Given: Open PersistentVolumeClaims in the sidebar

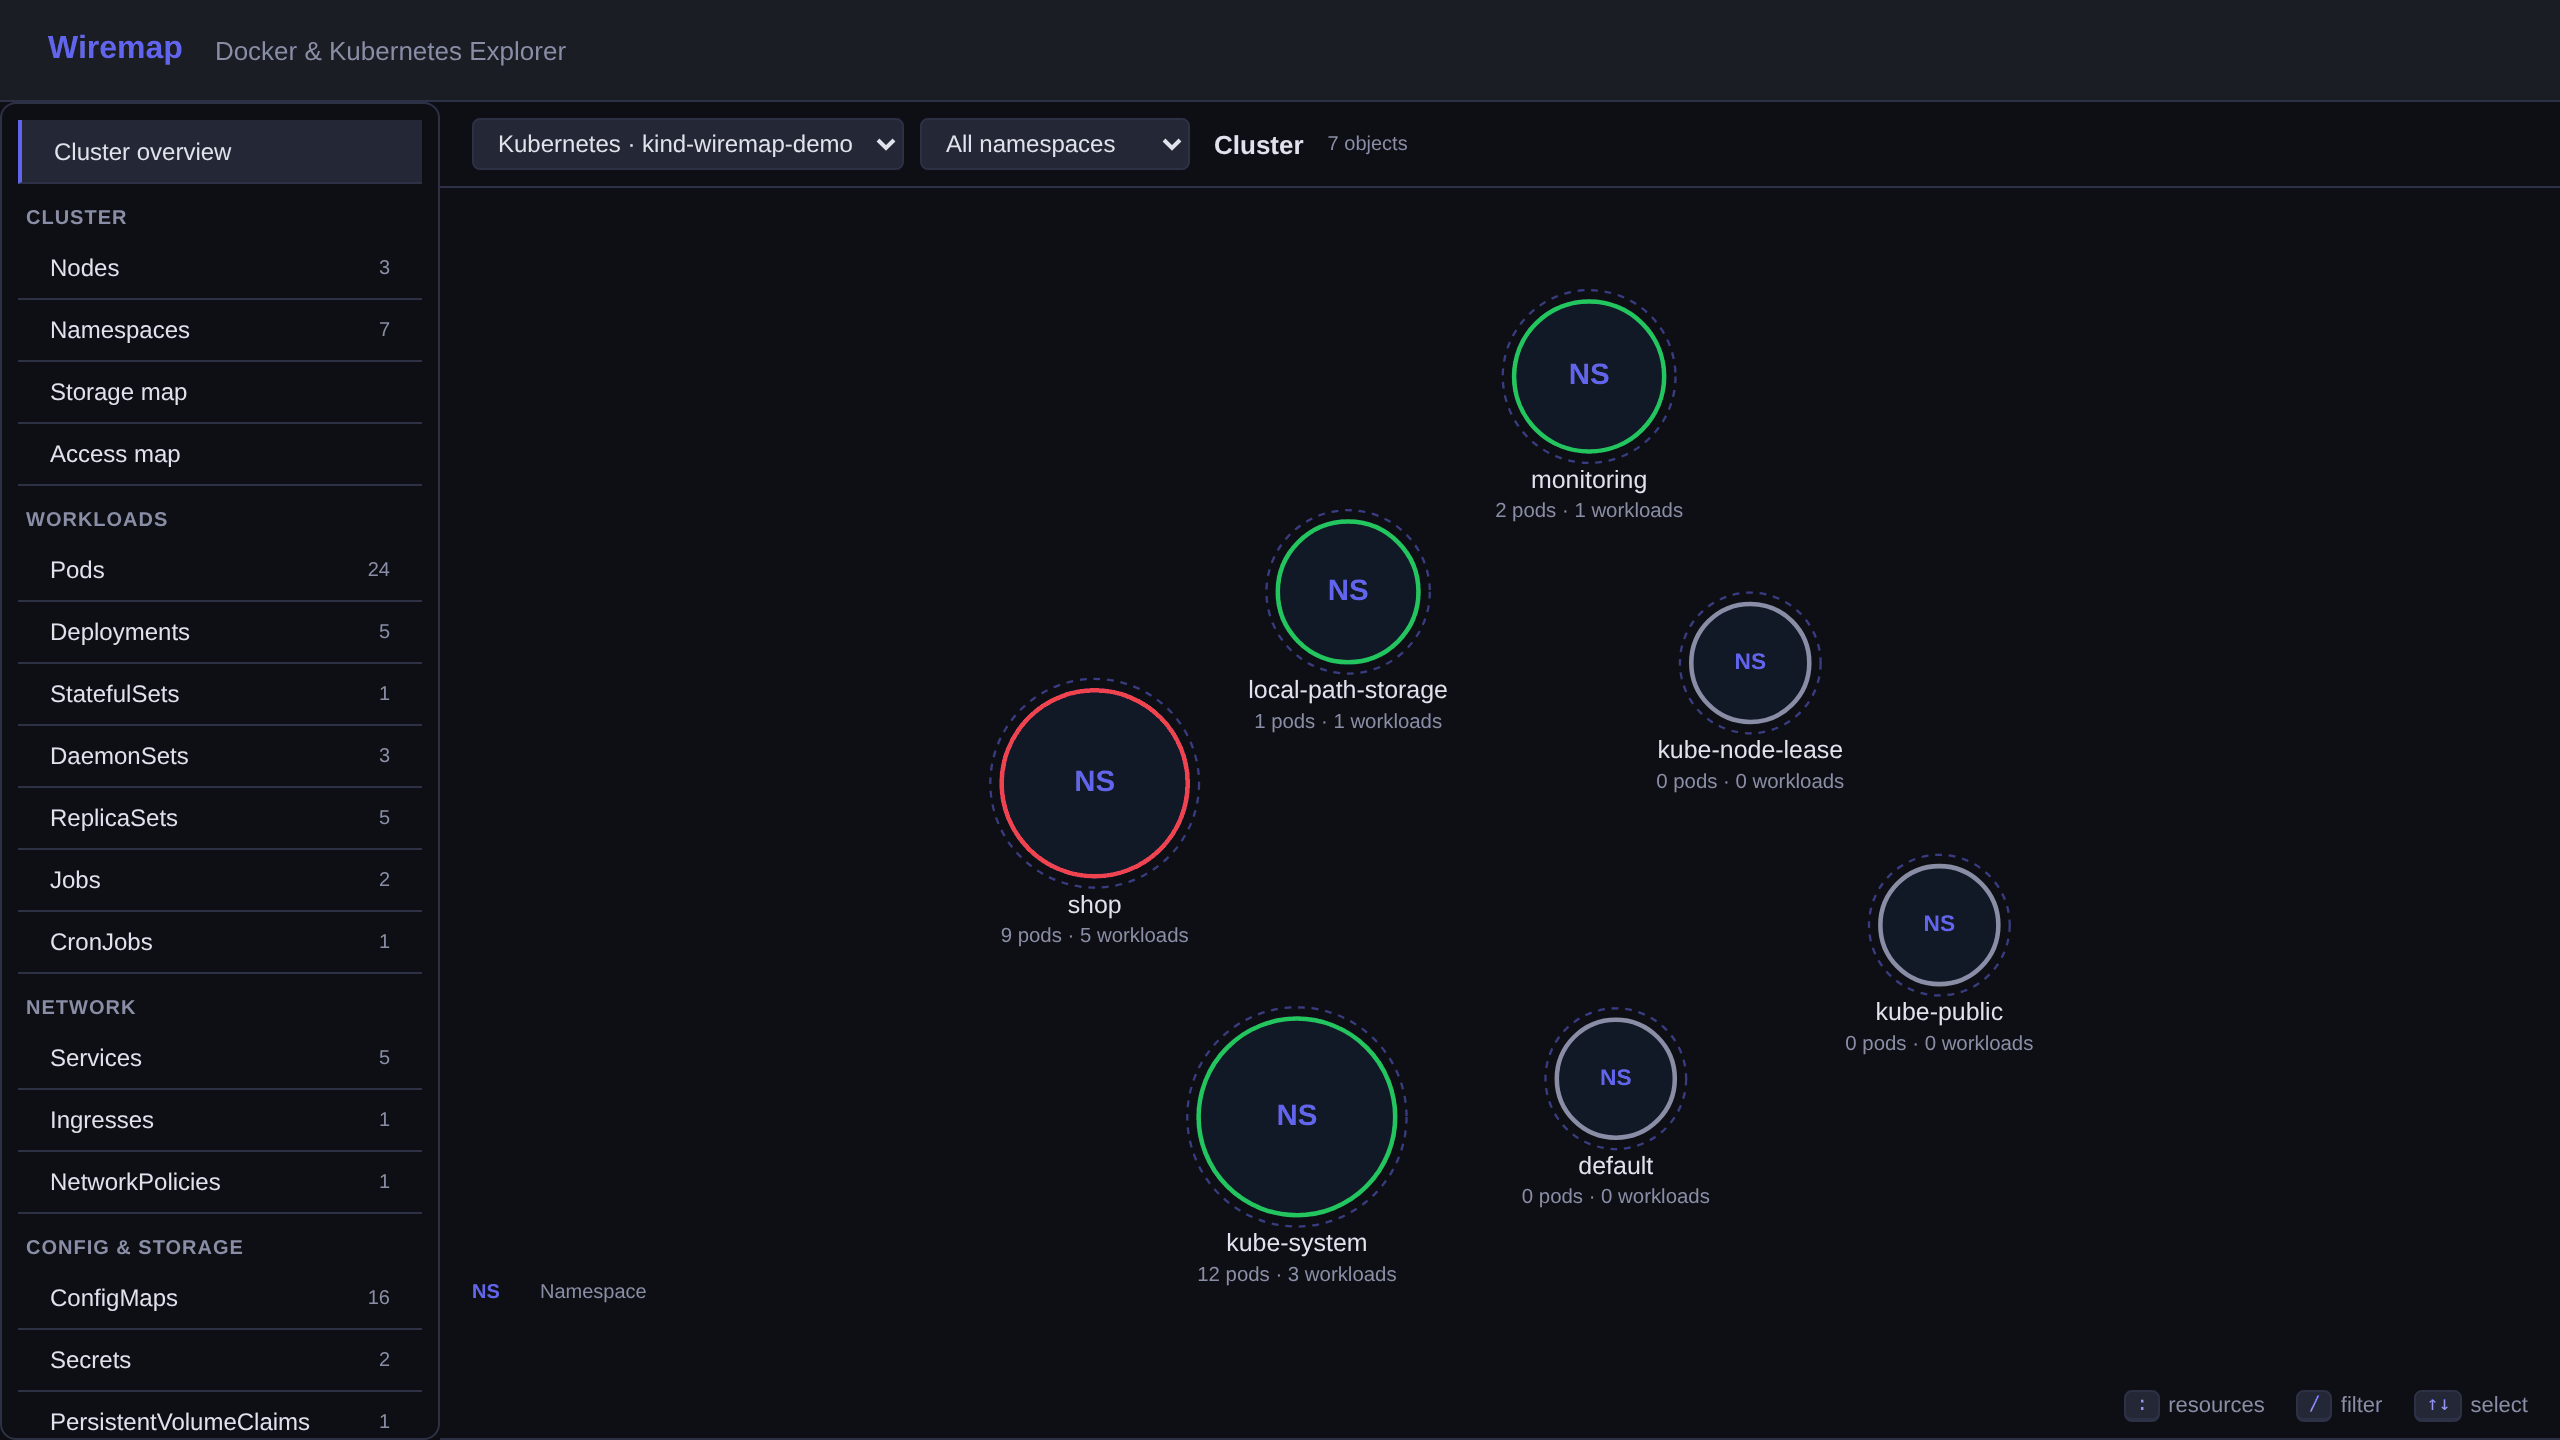Looking at the screenshot, I should [x=220, y=1418].
